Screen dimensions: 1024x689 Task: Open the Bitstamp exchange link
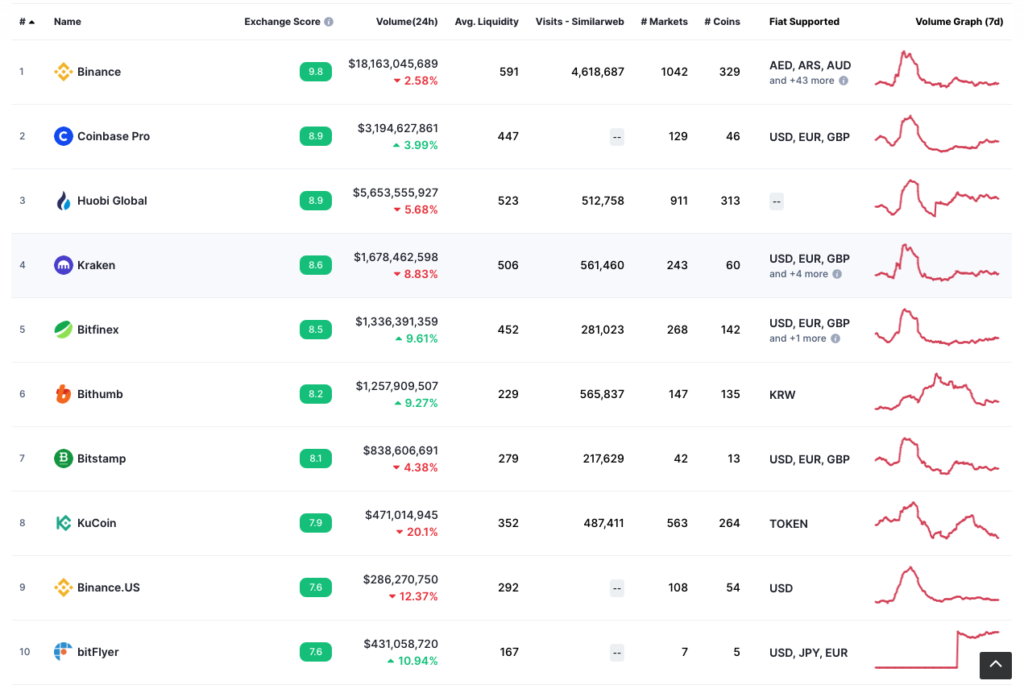101,458
